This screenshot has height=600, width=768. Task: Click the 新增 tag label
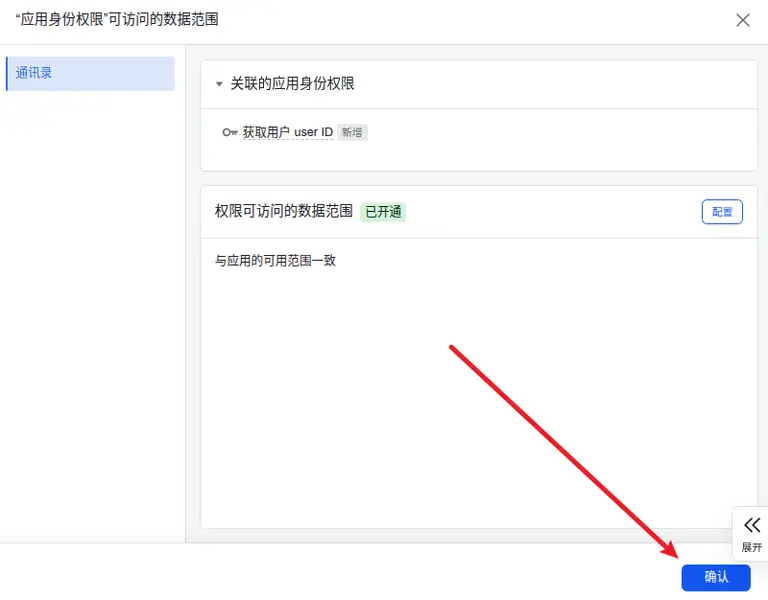click(x=352, y=132)
